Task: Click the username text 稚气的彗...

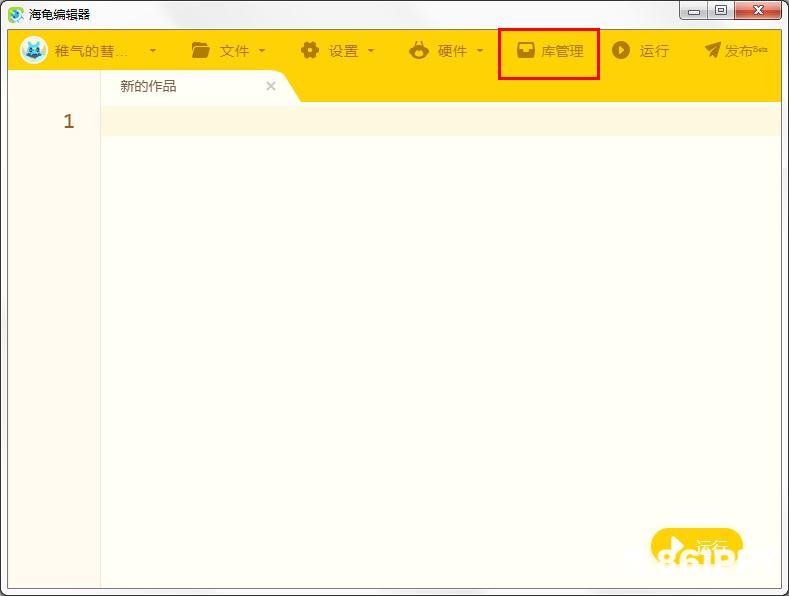Action: pos(91,51)
